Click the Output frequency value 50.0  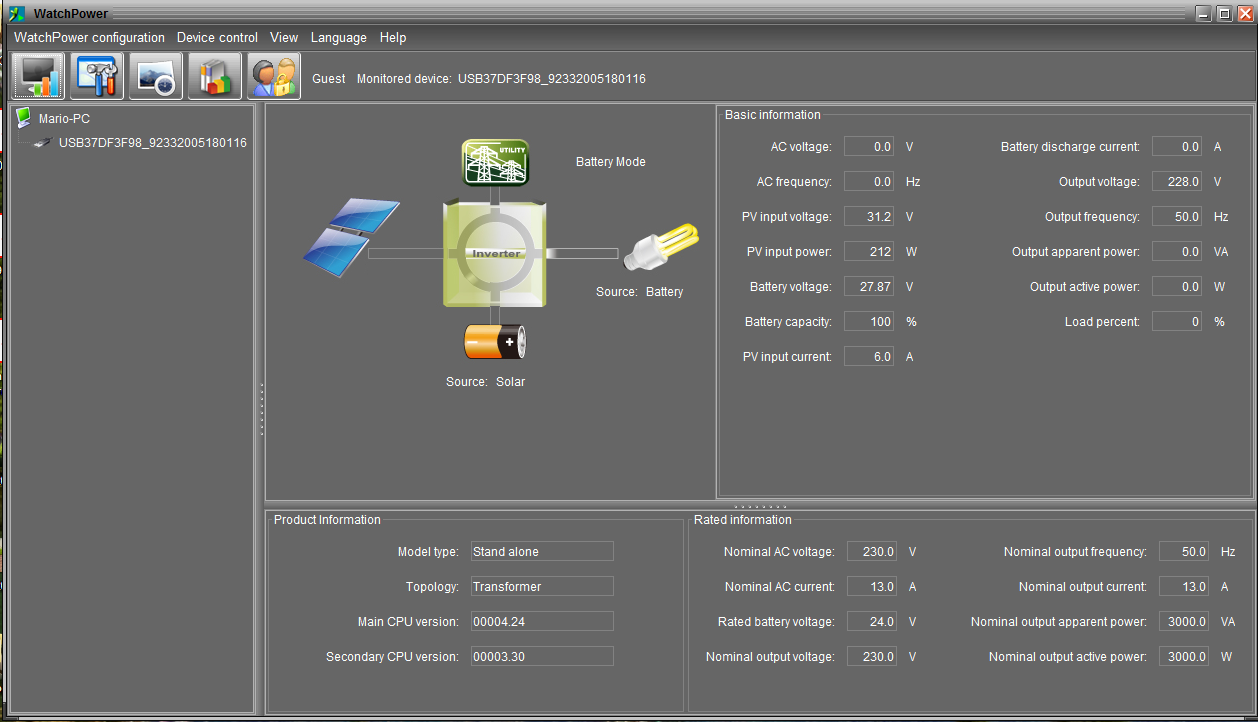tap(1177, 217)
